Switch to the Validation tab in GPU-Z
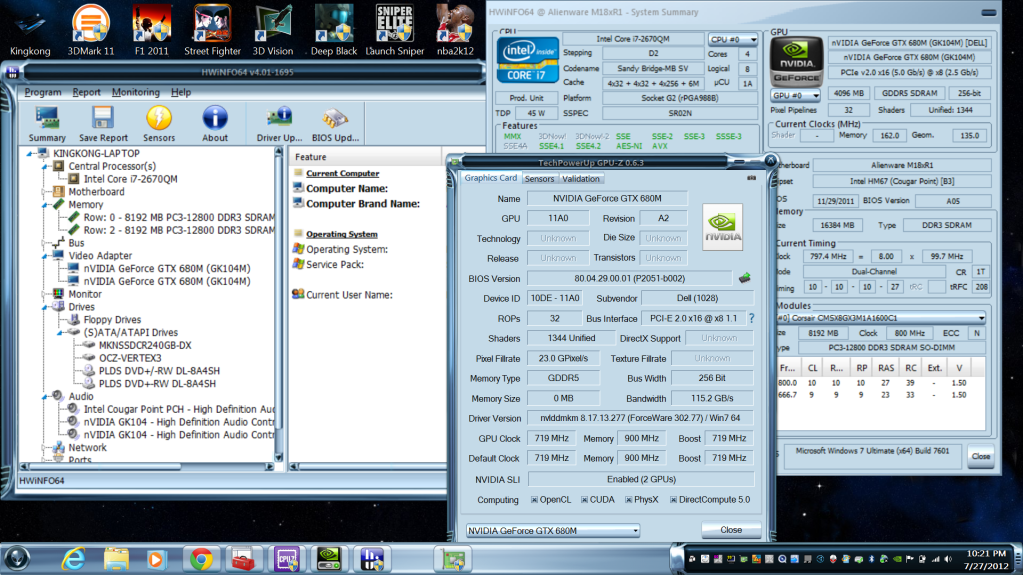1023x575 pixels. [581, 179]
